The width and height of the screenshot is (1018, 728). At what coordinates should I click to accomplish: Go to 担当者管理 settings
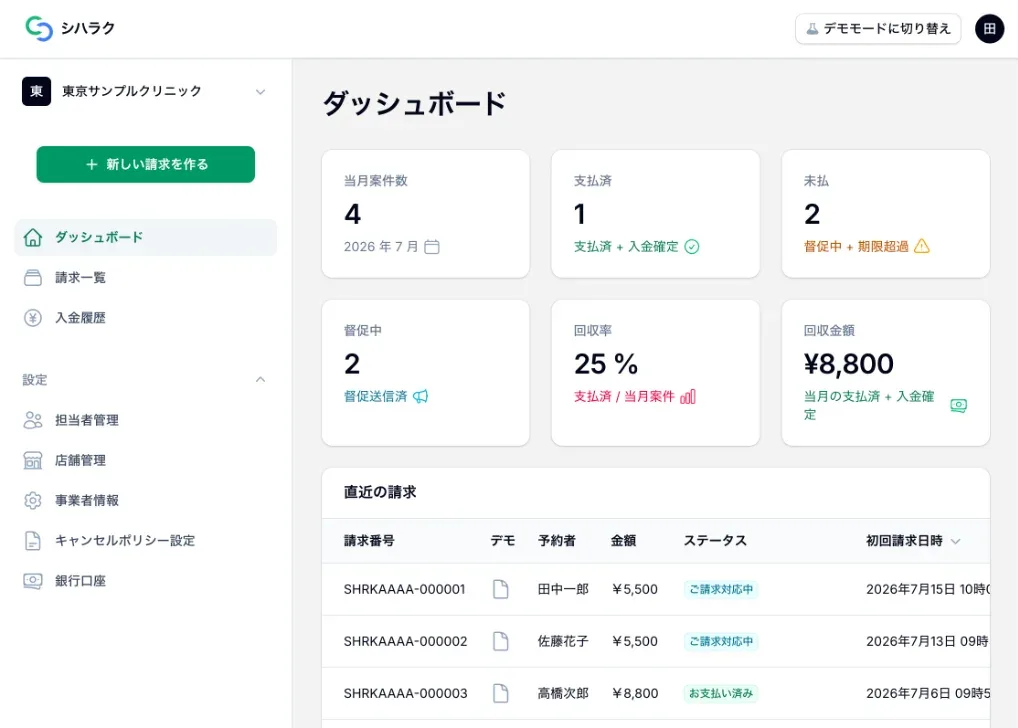[x=145, y=420]
